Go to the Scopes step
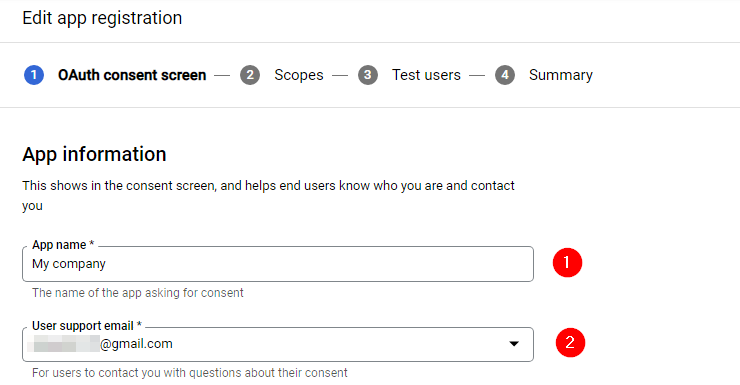This screenshot has height=385, width=740. click(x=299, y=75)
